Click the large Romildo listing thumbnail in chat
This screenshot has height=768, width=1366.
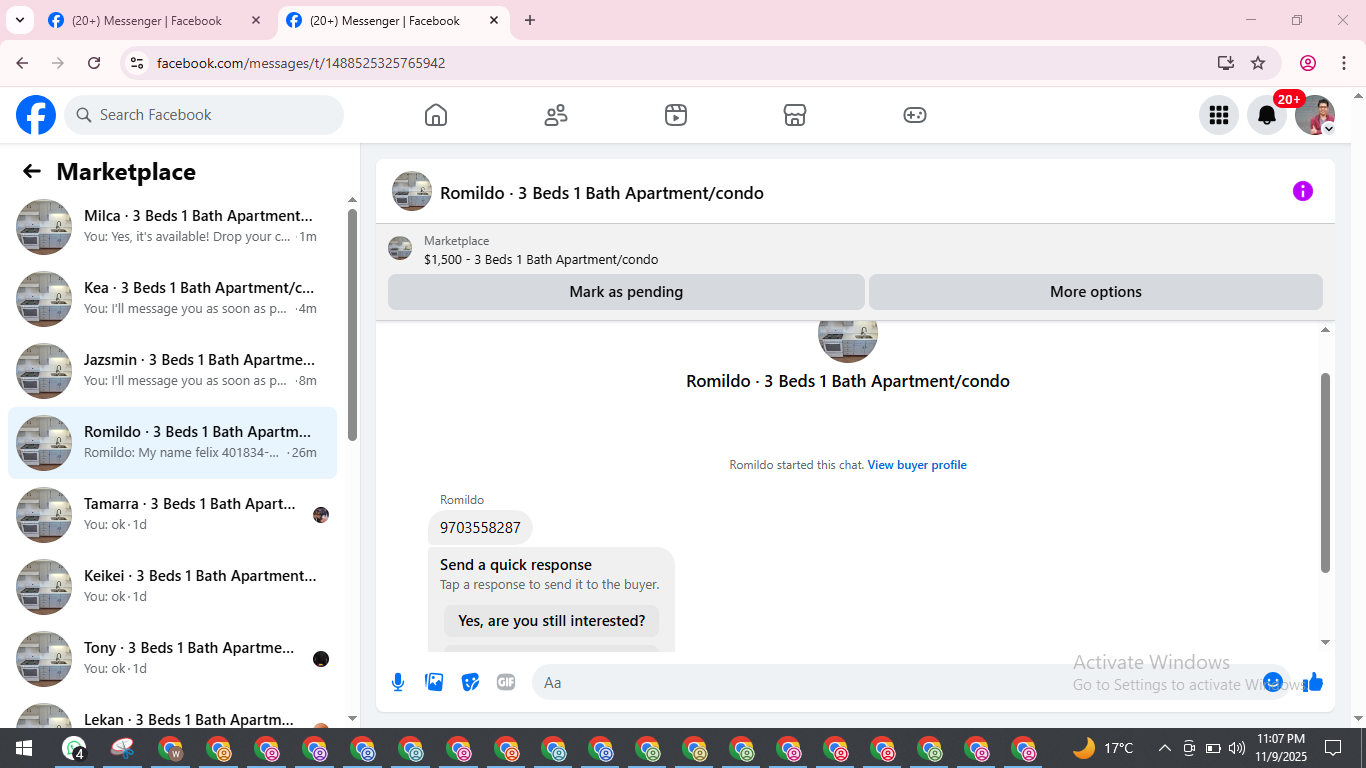tap(848, 340)
